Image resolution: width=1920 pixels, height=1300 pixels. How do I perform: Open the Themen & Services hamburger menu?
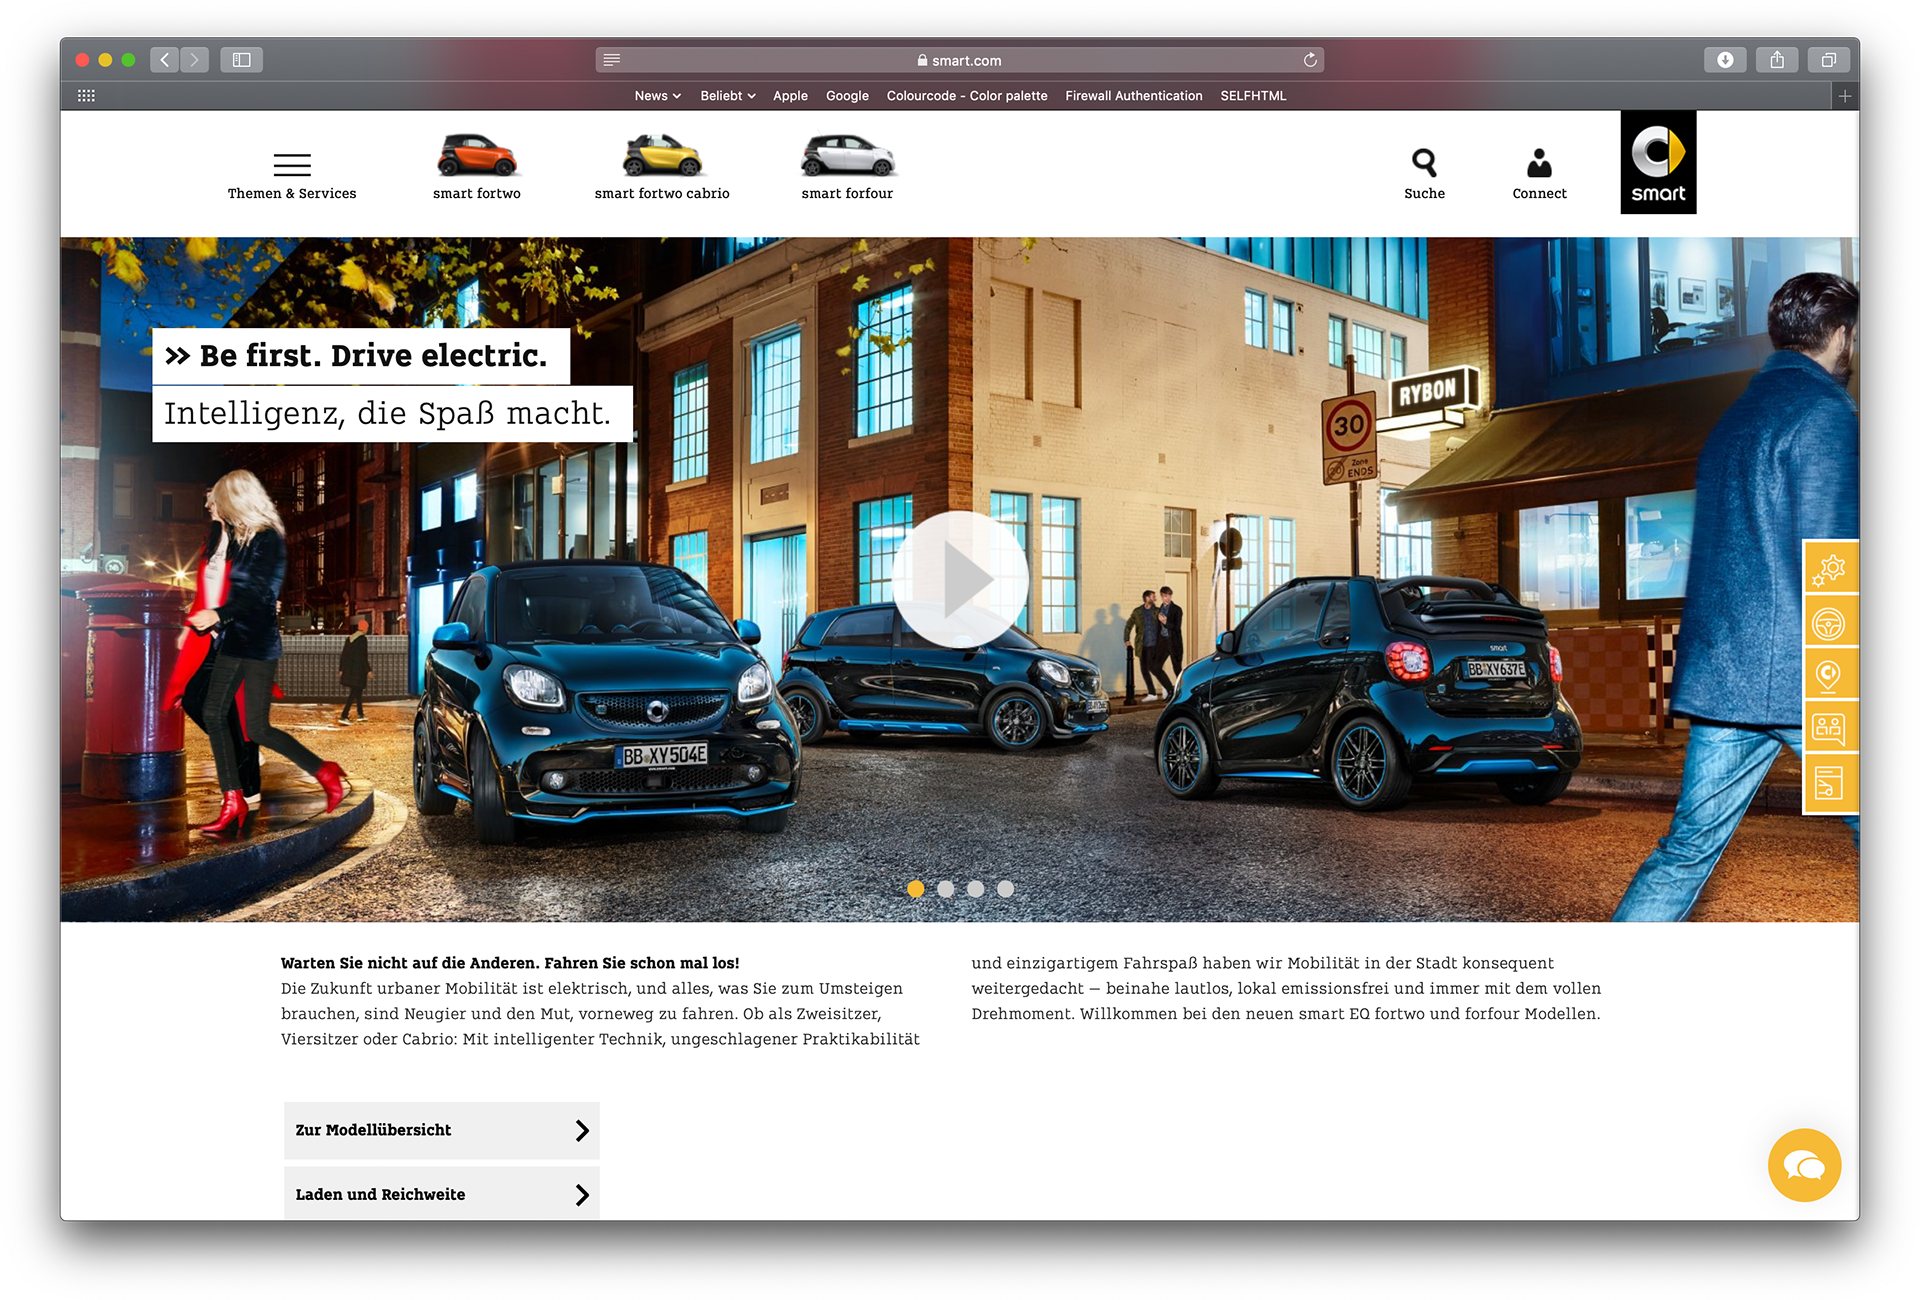pyautogui.click(x=291, y=165)
